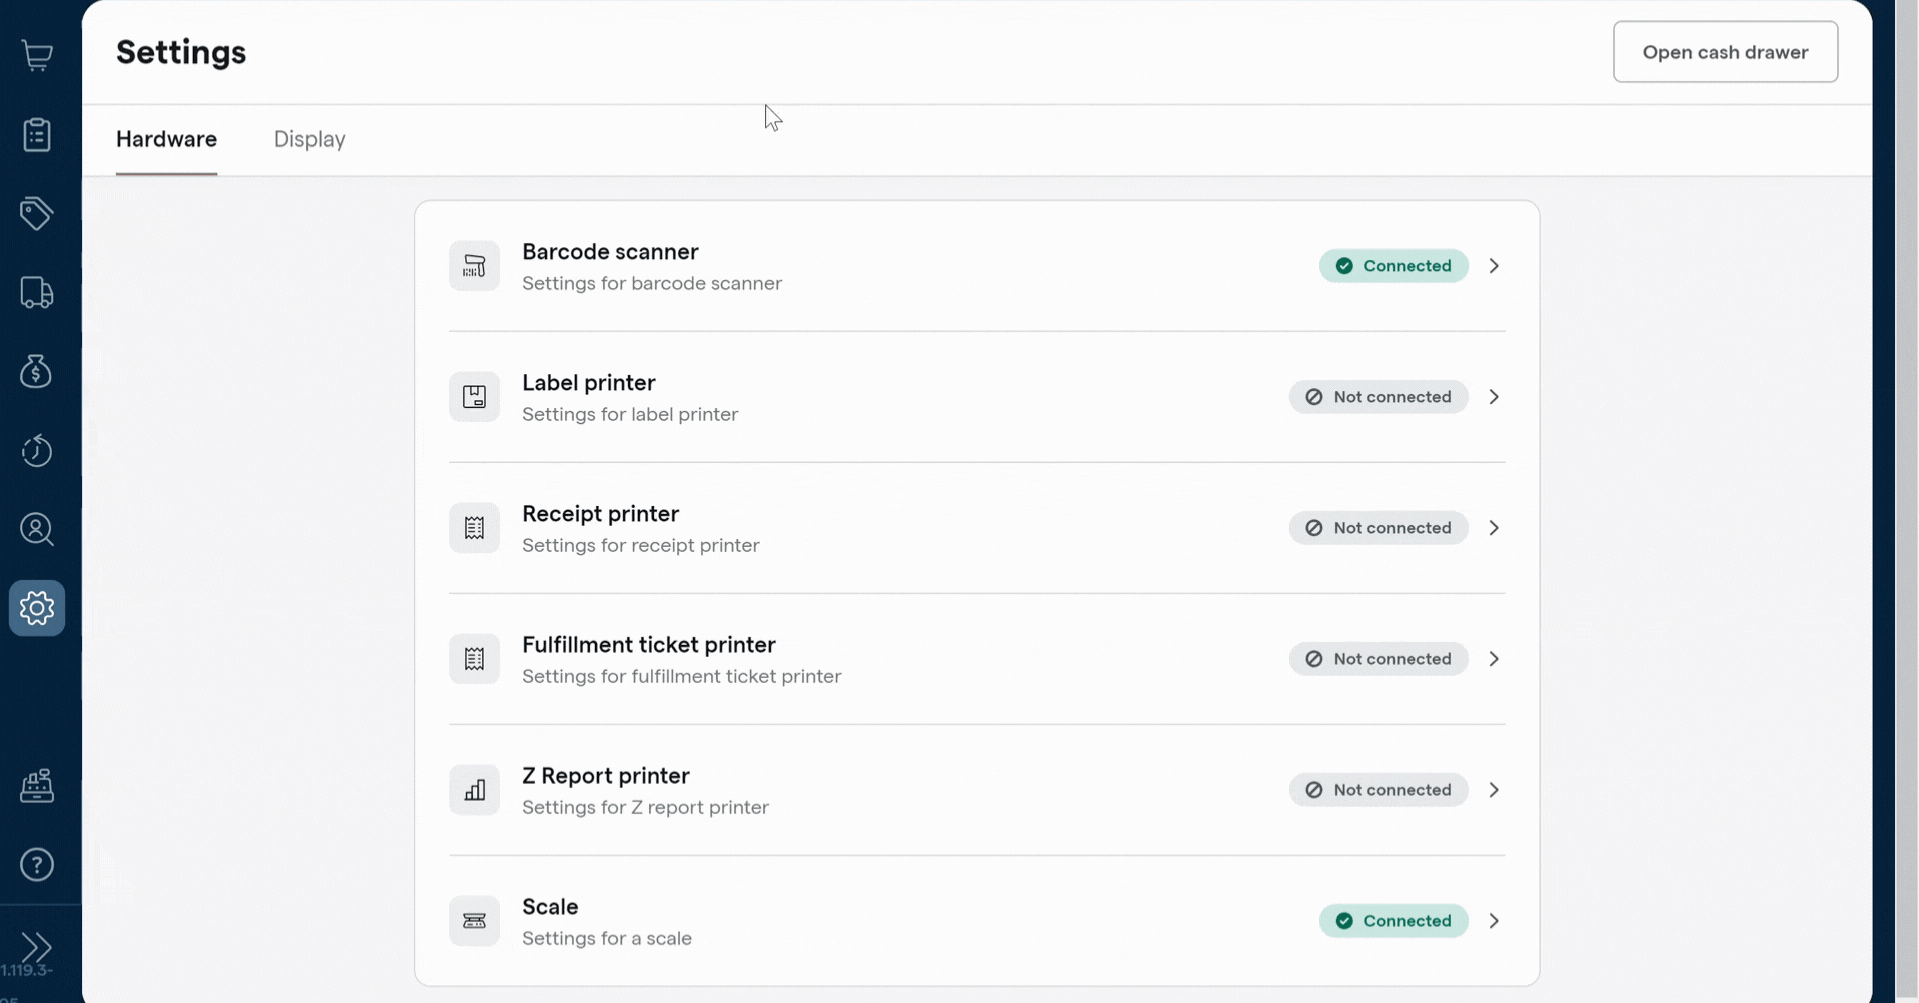Expand the Receipt printer settings row
Viewport: 1919px width, 1003px height.
click(1494, 527)
